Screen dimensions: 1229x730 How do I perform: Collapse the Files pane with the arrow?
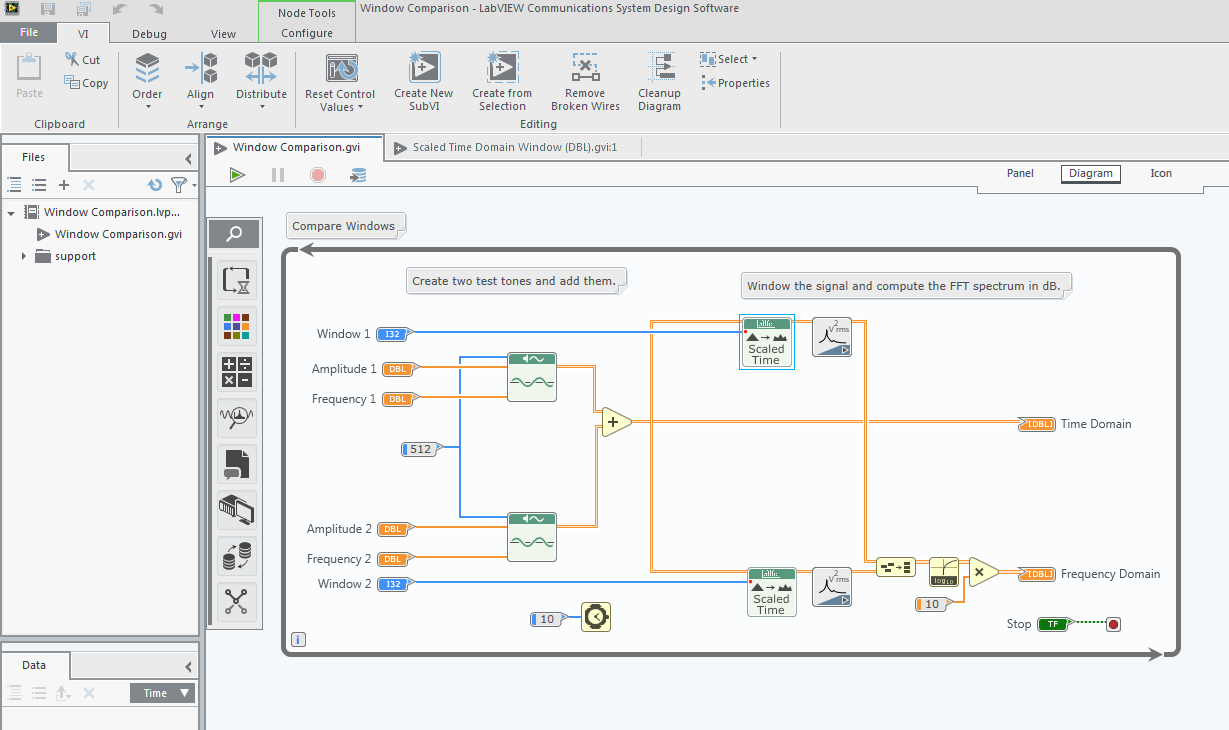click(188, 158)
